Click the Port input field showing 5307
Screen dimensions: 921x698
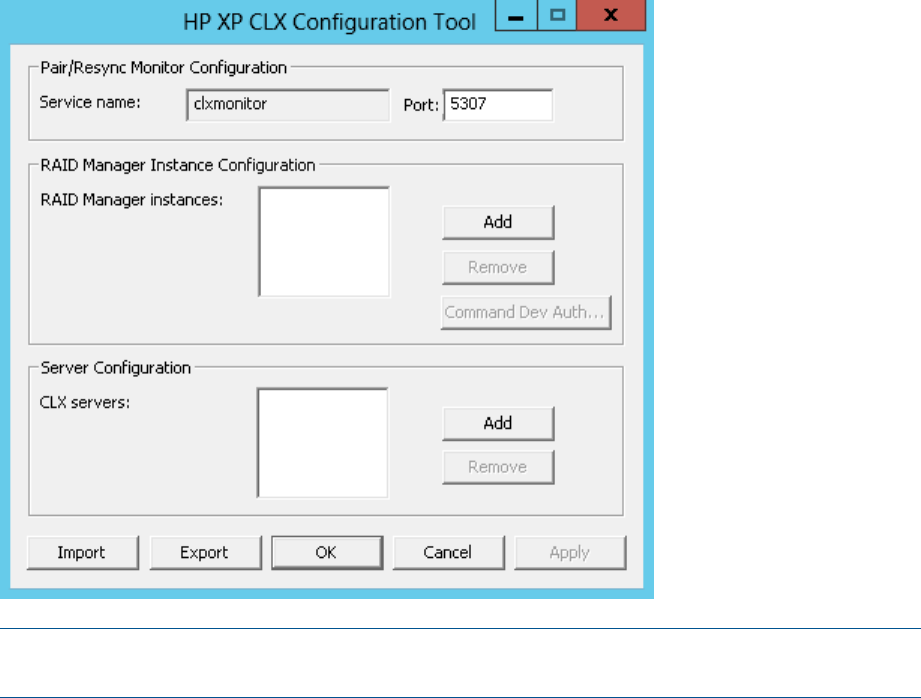click(498, 105)
